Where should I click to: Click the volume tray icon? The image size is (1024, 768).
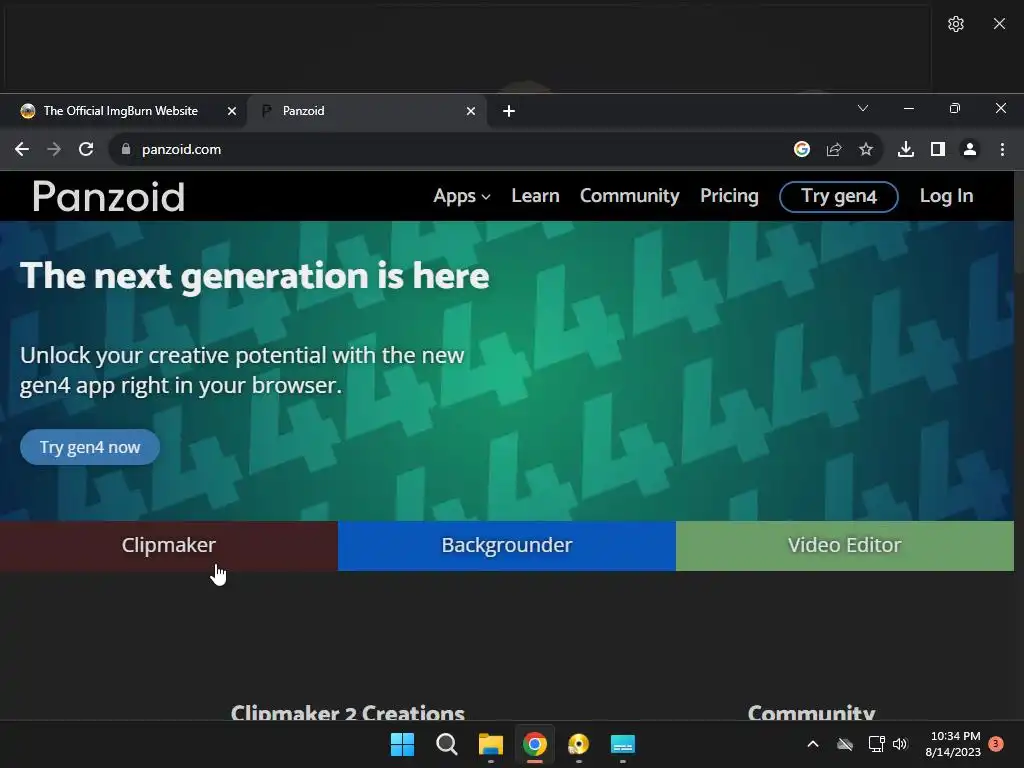point(900,744)
